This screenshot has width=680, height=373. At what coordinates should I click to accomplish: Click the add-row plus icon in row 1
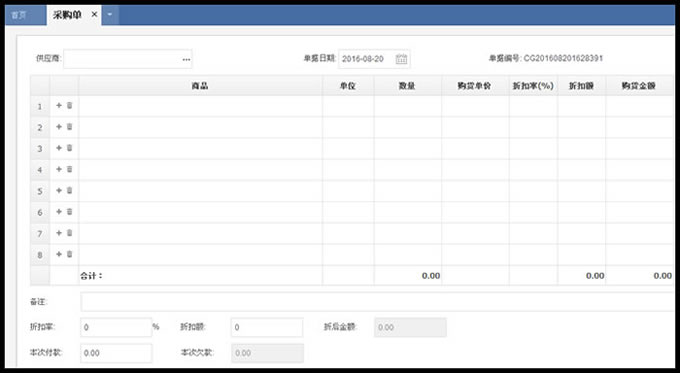click(59, 105)
